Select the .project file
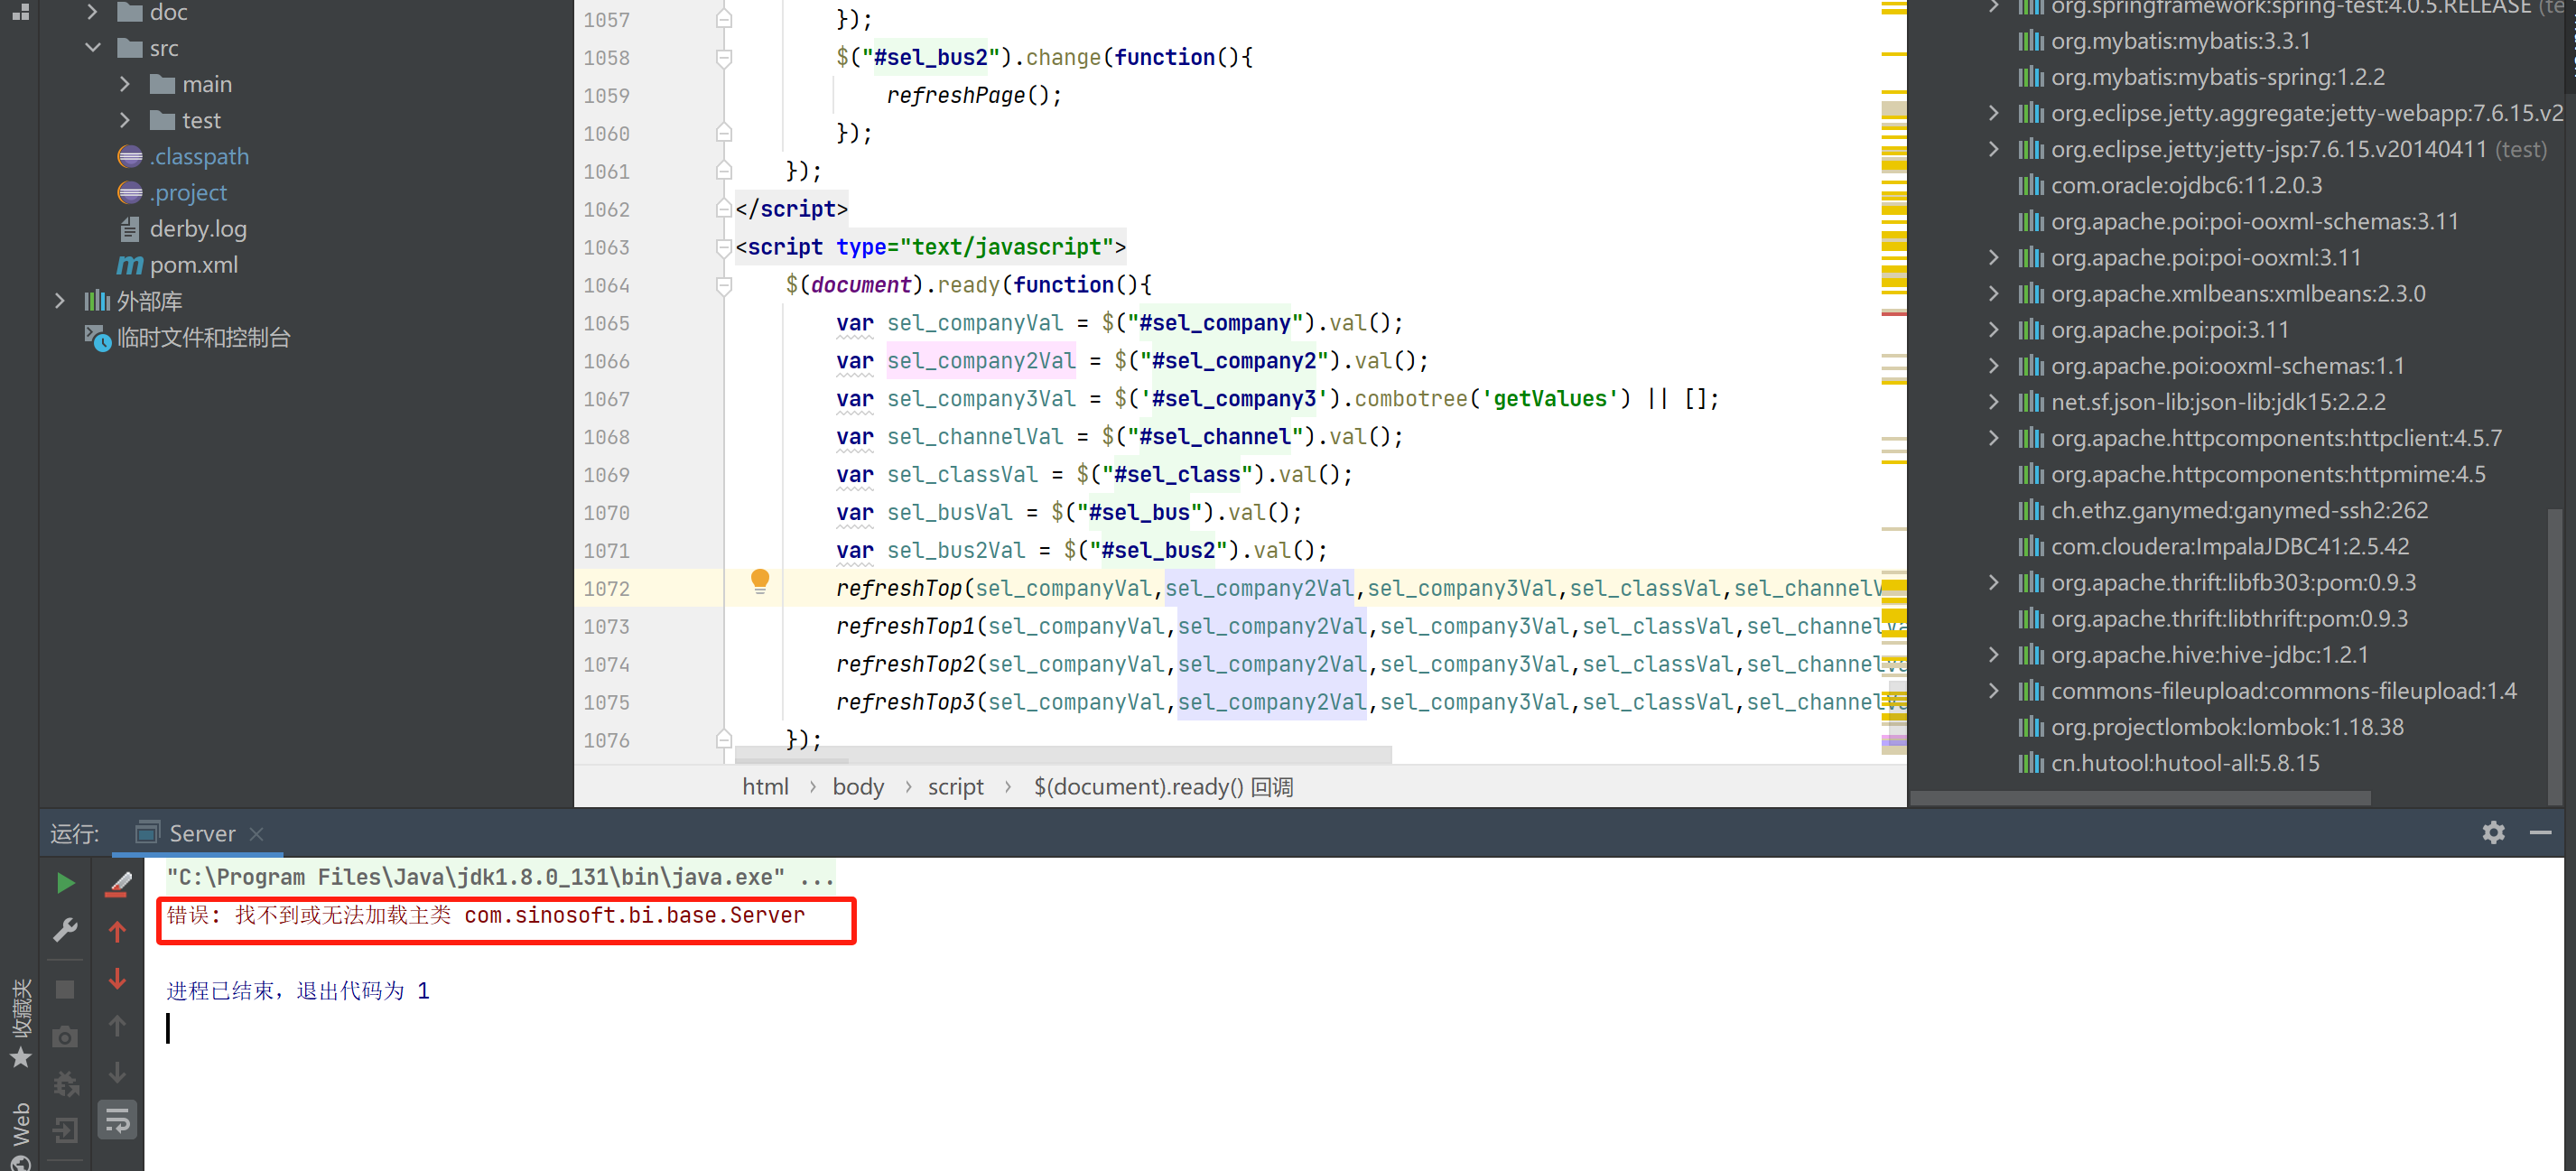 188,192
